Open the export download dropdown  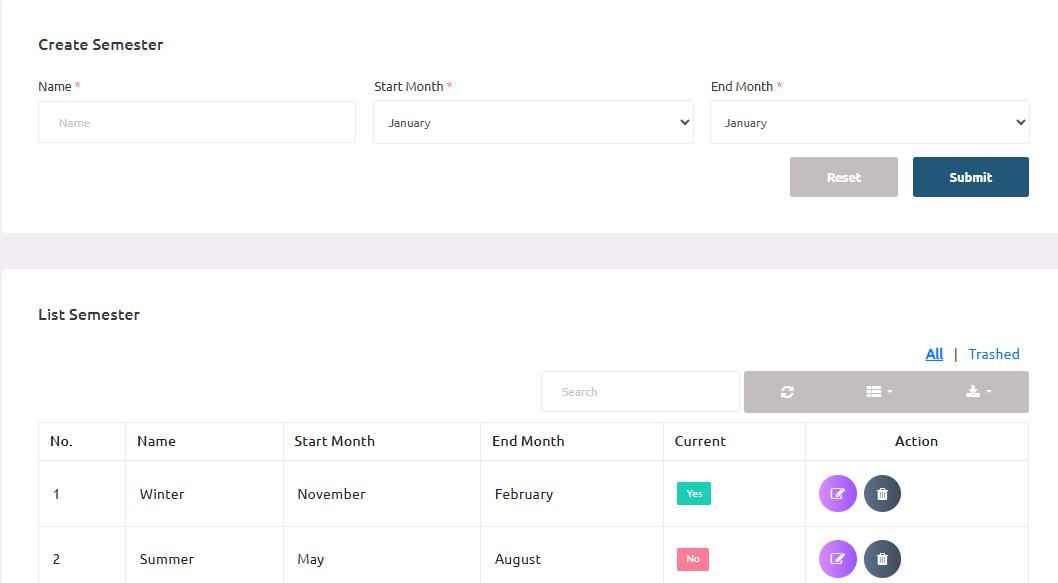tap(978, 392)
